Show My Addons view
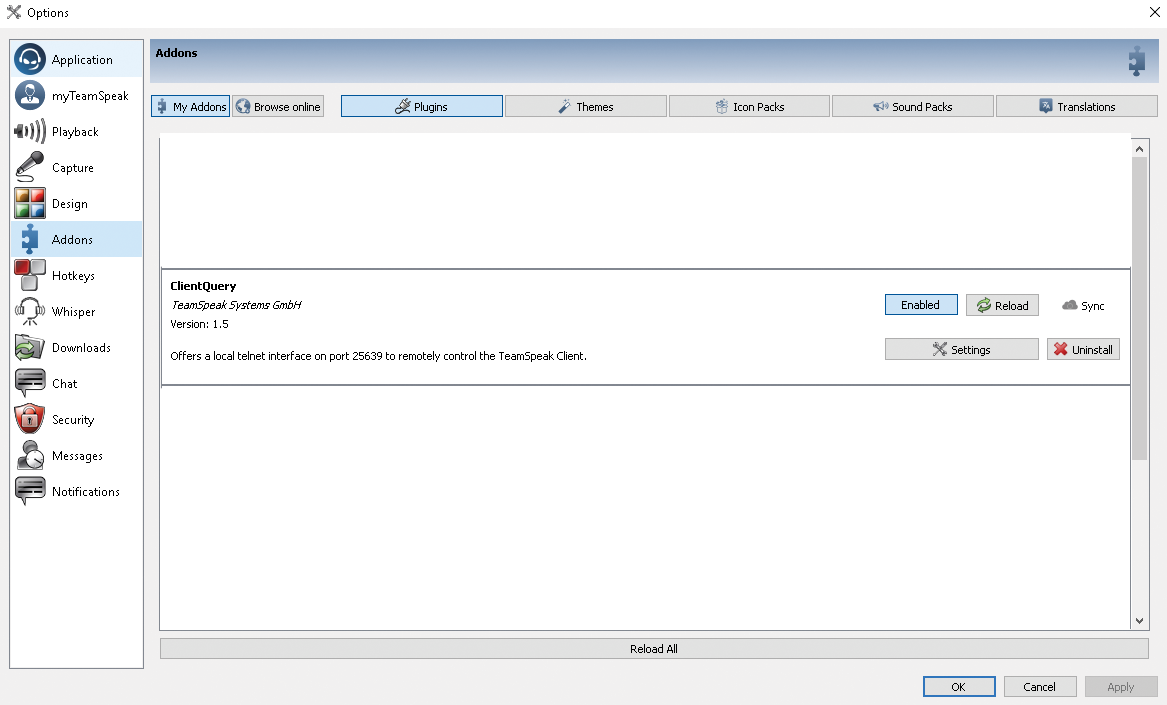Screen dimensions: 1167x705 tap(191, 106)
